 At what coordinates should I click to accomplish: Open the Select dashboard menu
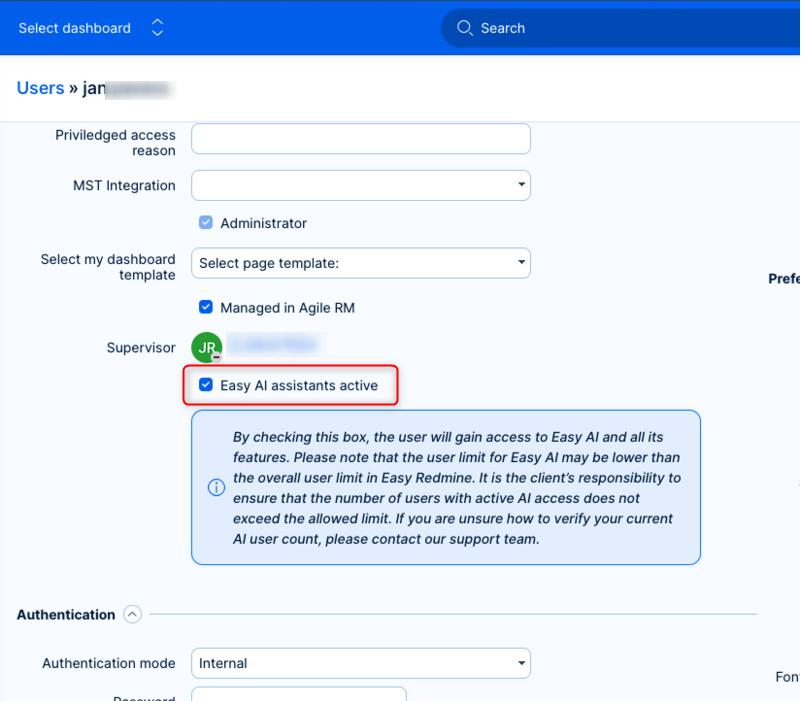click(75, 28)
